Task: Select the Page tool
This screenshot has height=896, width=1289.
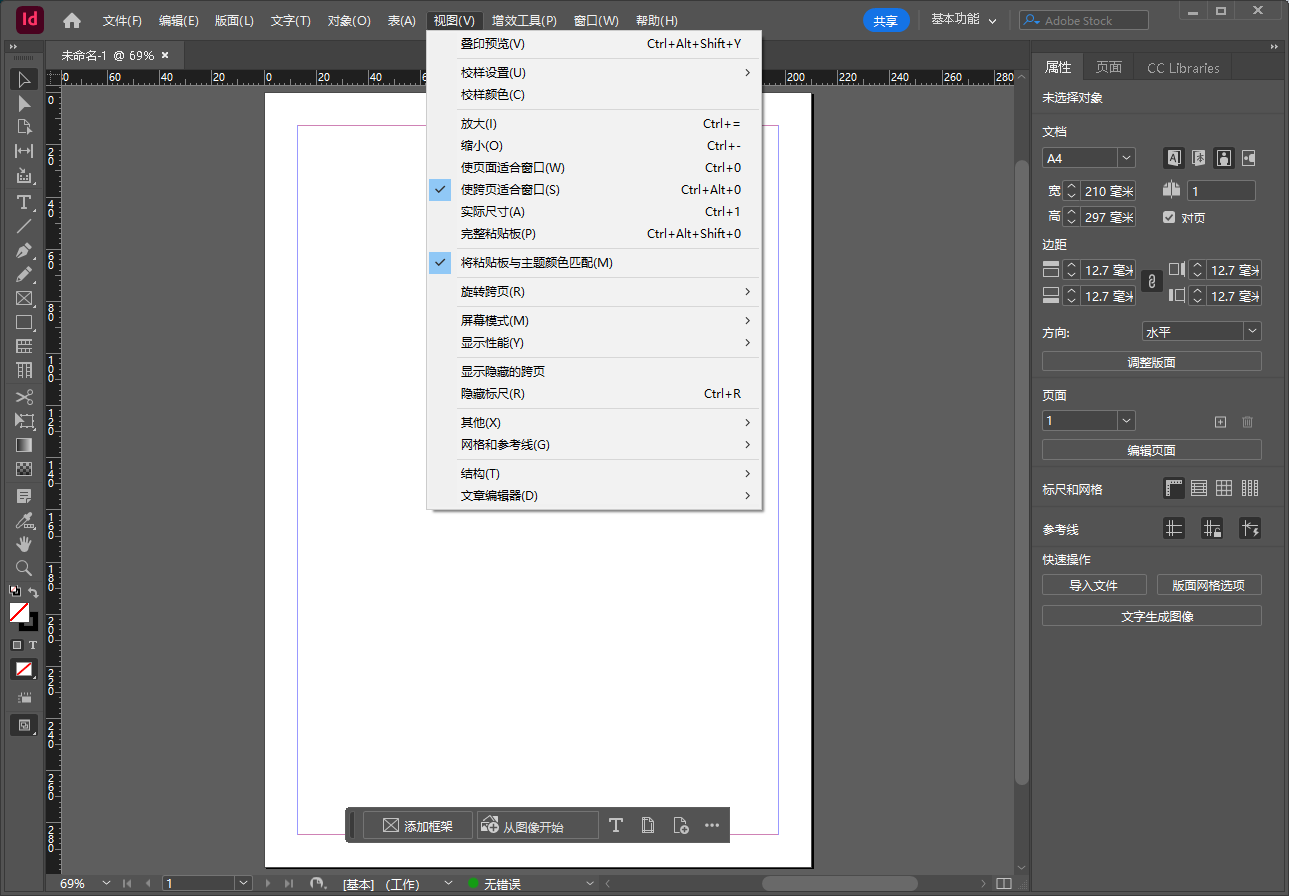Action: 24,128
